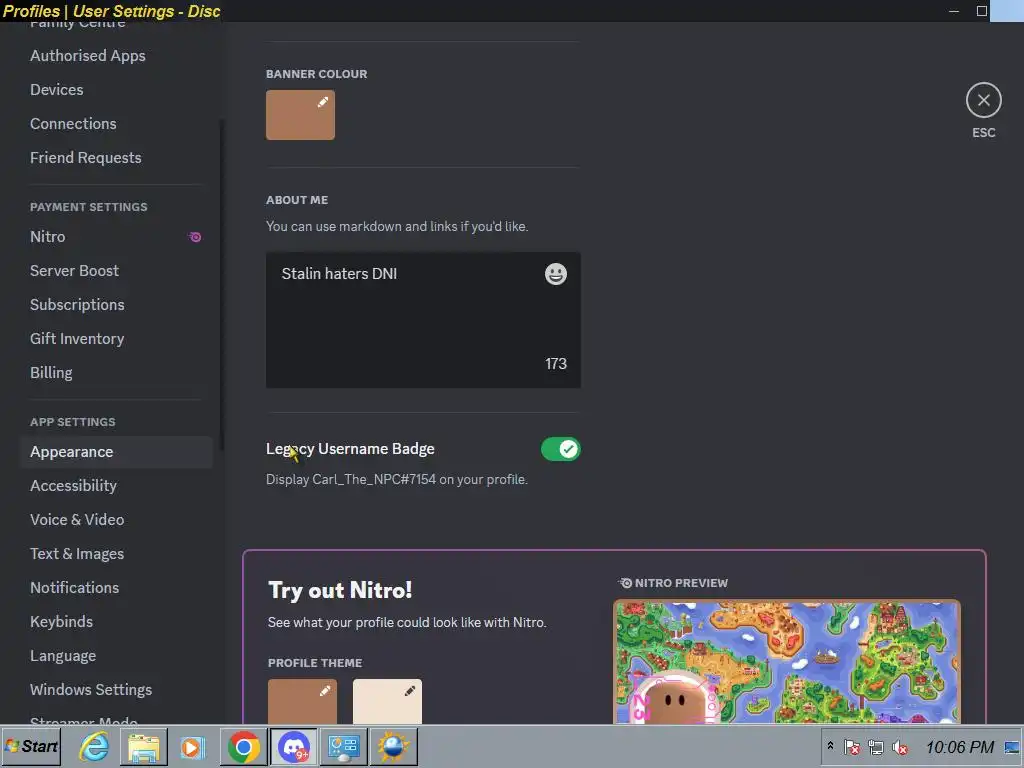Open Windows Settings in sidebar
1024x768 pixels.
91,689
